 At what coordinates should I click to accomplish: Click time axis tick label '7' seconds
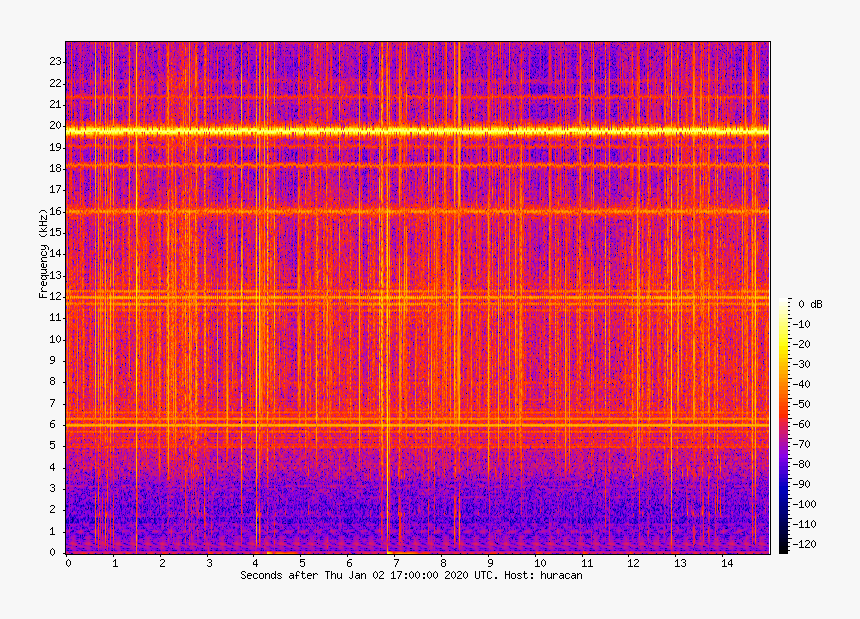click(396, 563)
